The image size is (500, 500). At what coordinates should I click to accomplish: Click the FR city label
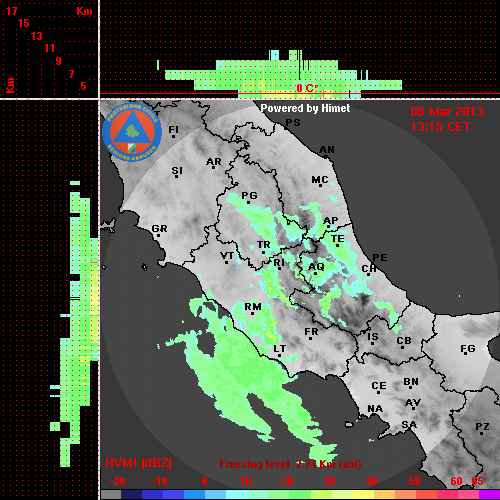pos(311,332)
